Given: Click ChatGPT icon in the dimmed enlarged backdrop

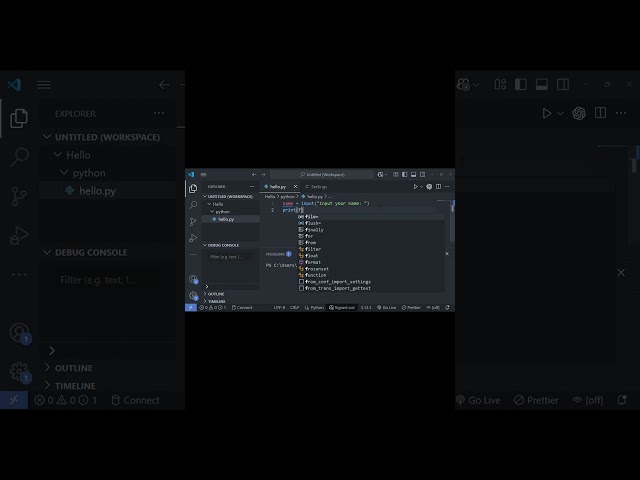Looking at the screenshot, I should pyautogui.click(x=579, y=113).
